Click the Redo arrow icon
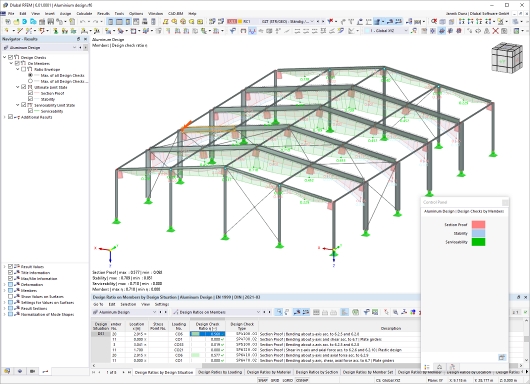The height and width of the screenshot is (384, 530). (96, 22)
